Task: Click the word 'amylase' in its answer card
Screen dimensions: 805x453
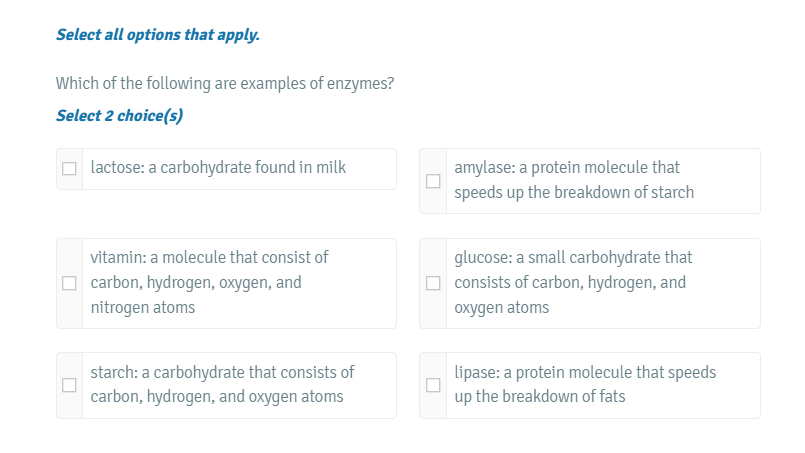Action: pos(483,168)
